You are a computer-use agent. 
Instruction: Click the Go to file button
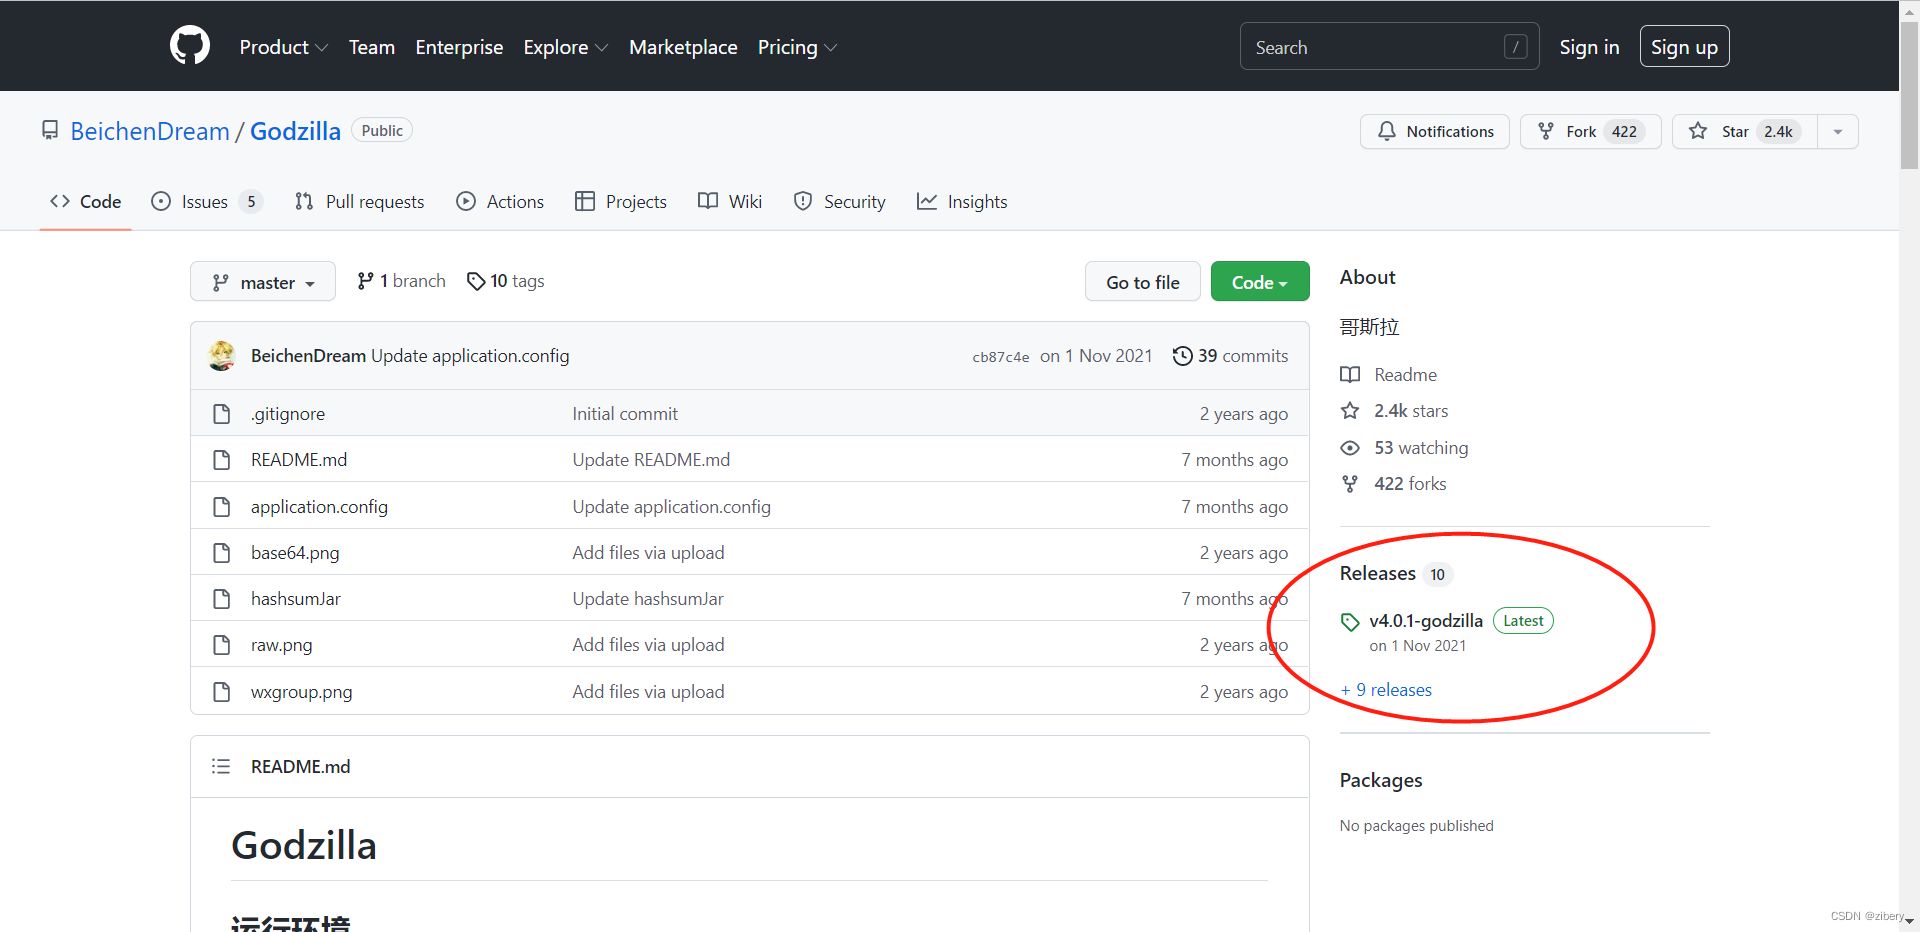tap(1143, 283)
